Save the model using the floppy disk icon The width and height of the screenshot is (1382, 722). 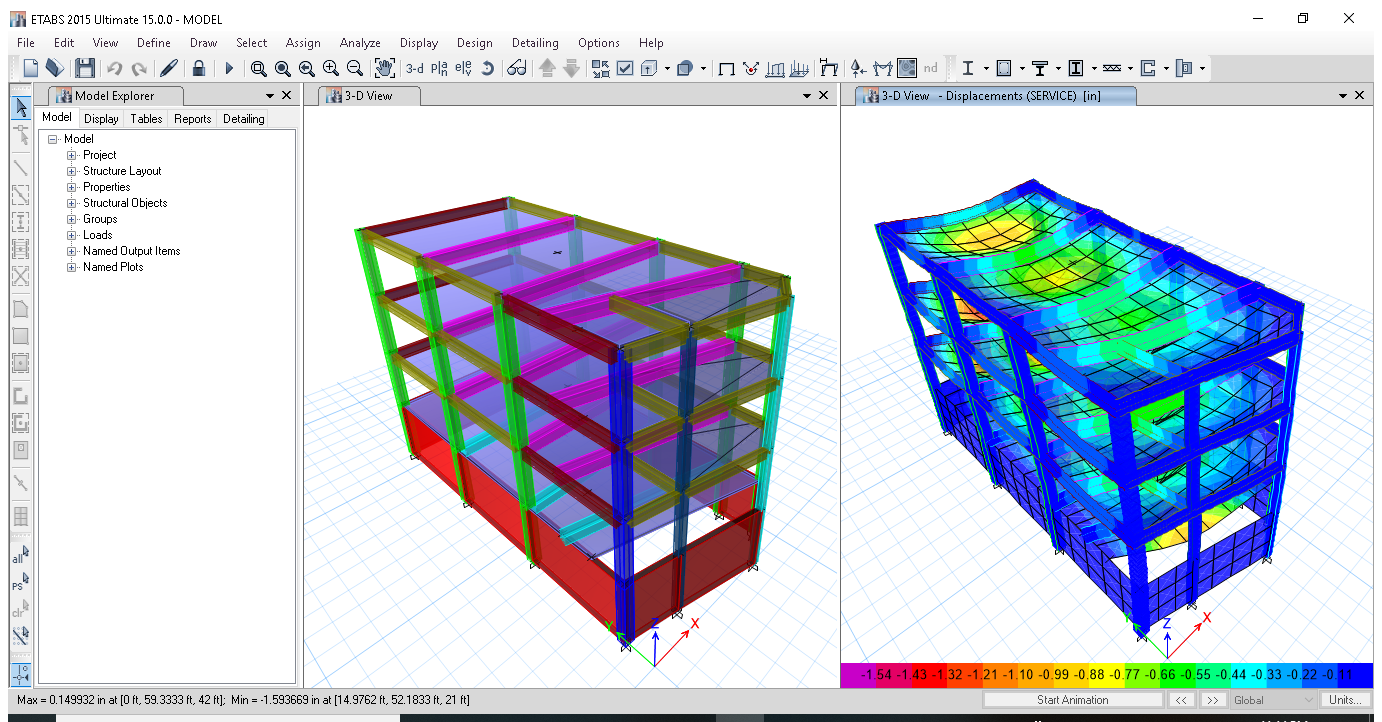(85, 68)
